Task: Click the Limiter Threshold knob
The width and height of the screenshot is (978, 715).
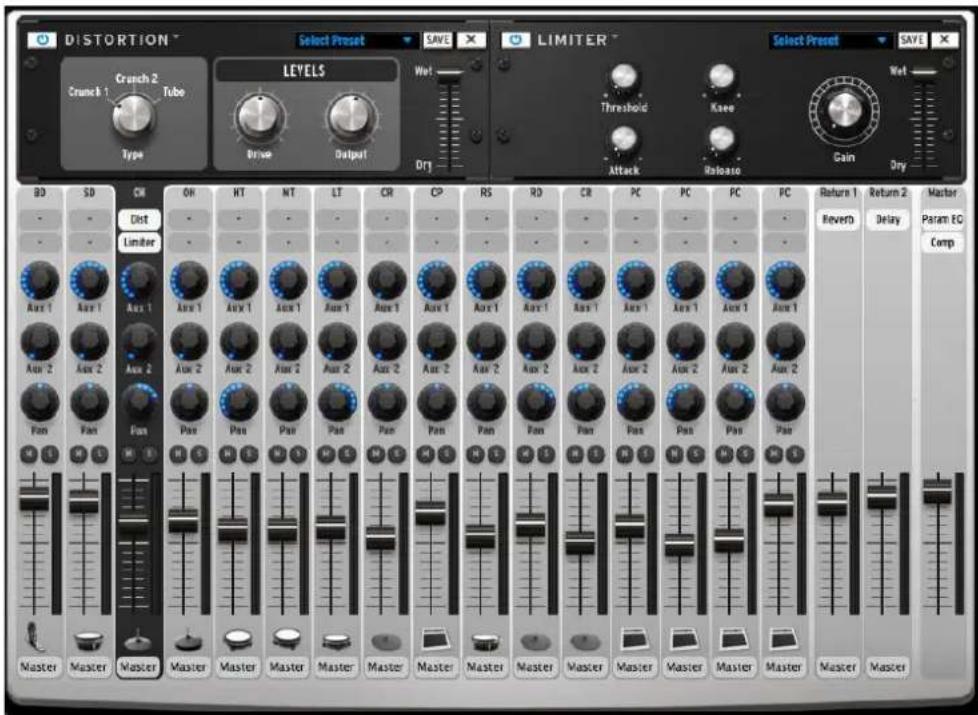Action: pos(623,77)
